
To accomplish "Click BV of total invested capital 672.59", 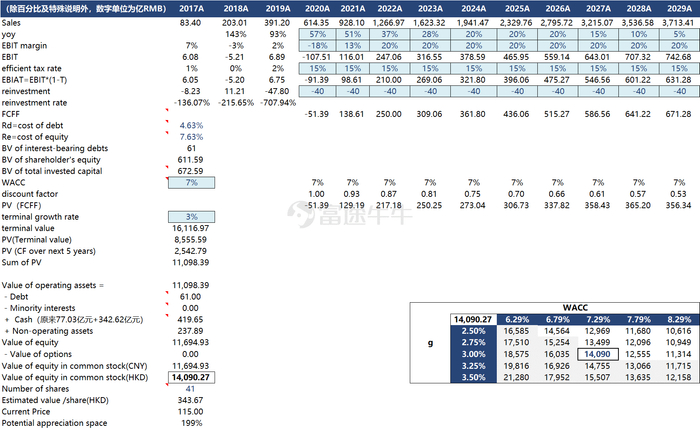I will (x=191, y=171).
